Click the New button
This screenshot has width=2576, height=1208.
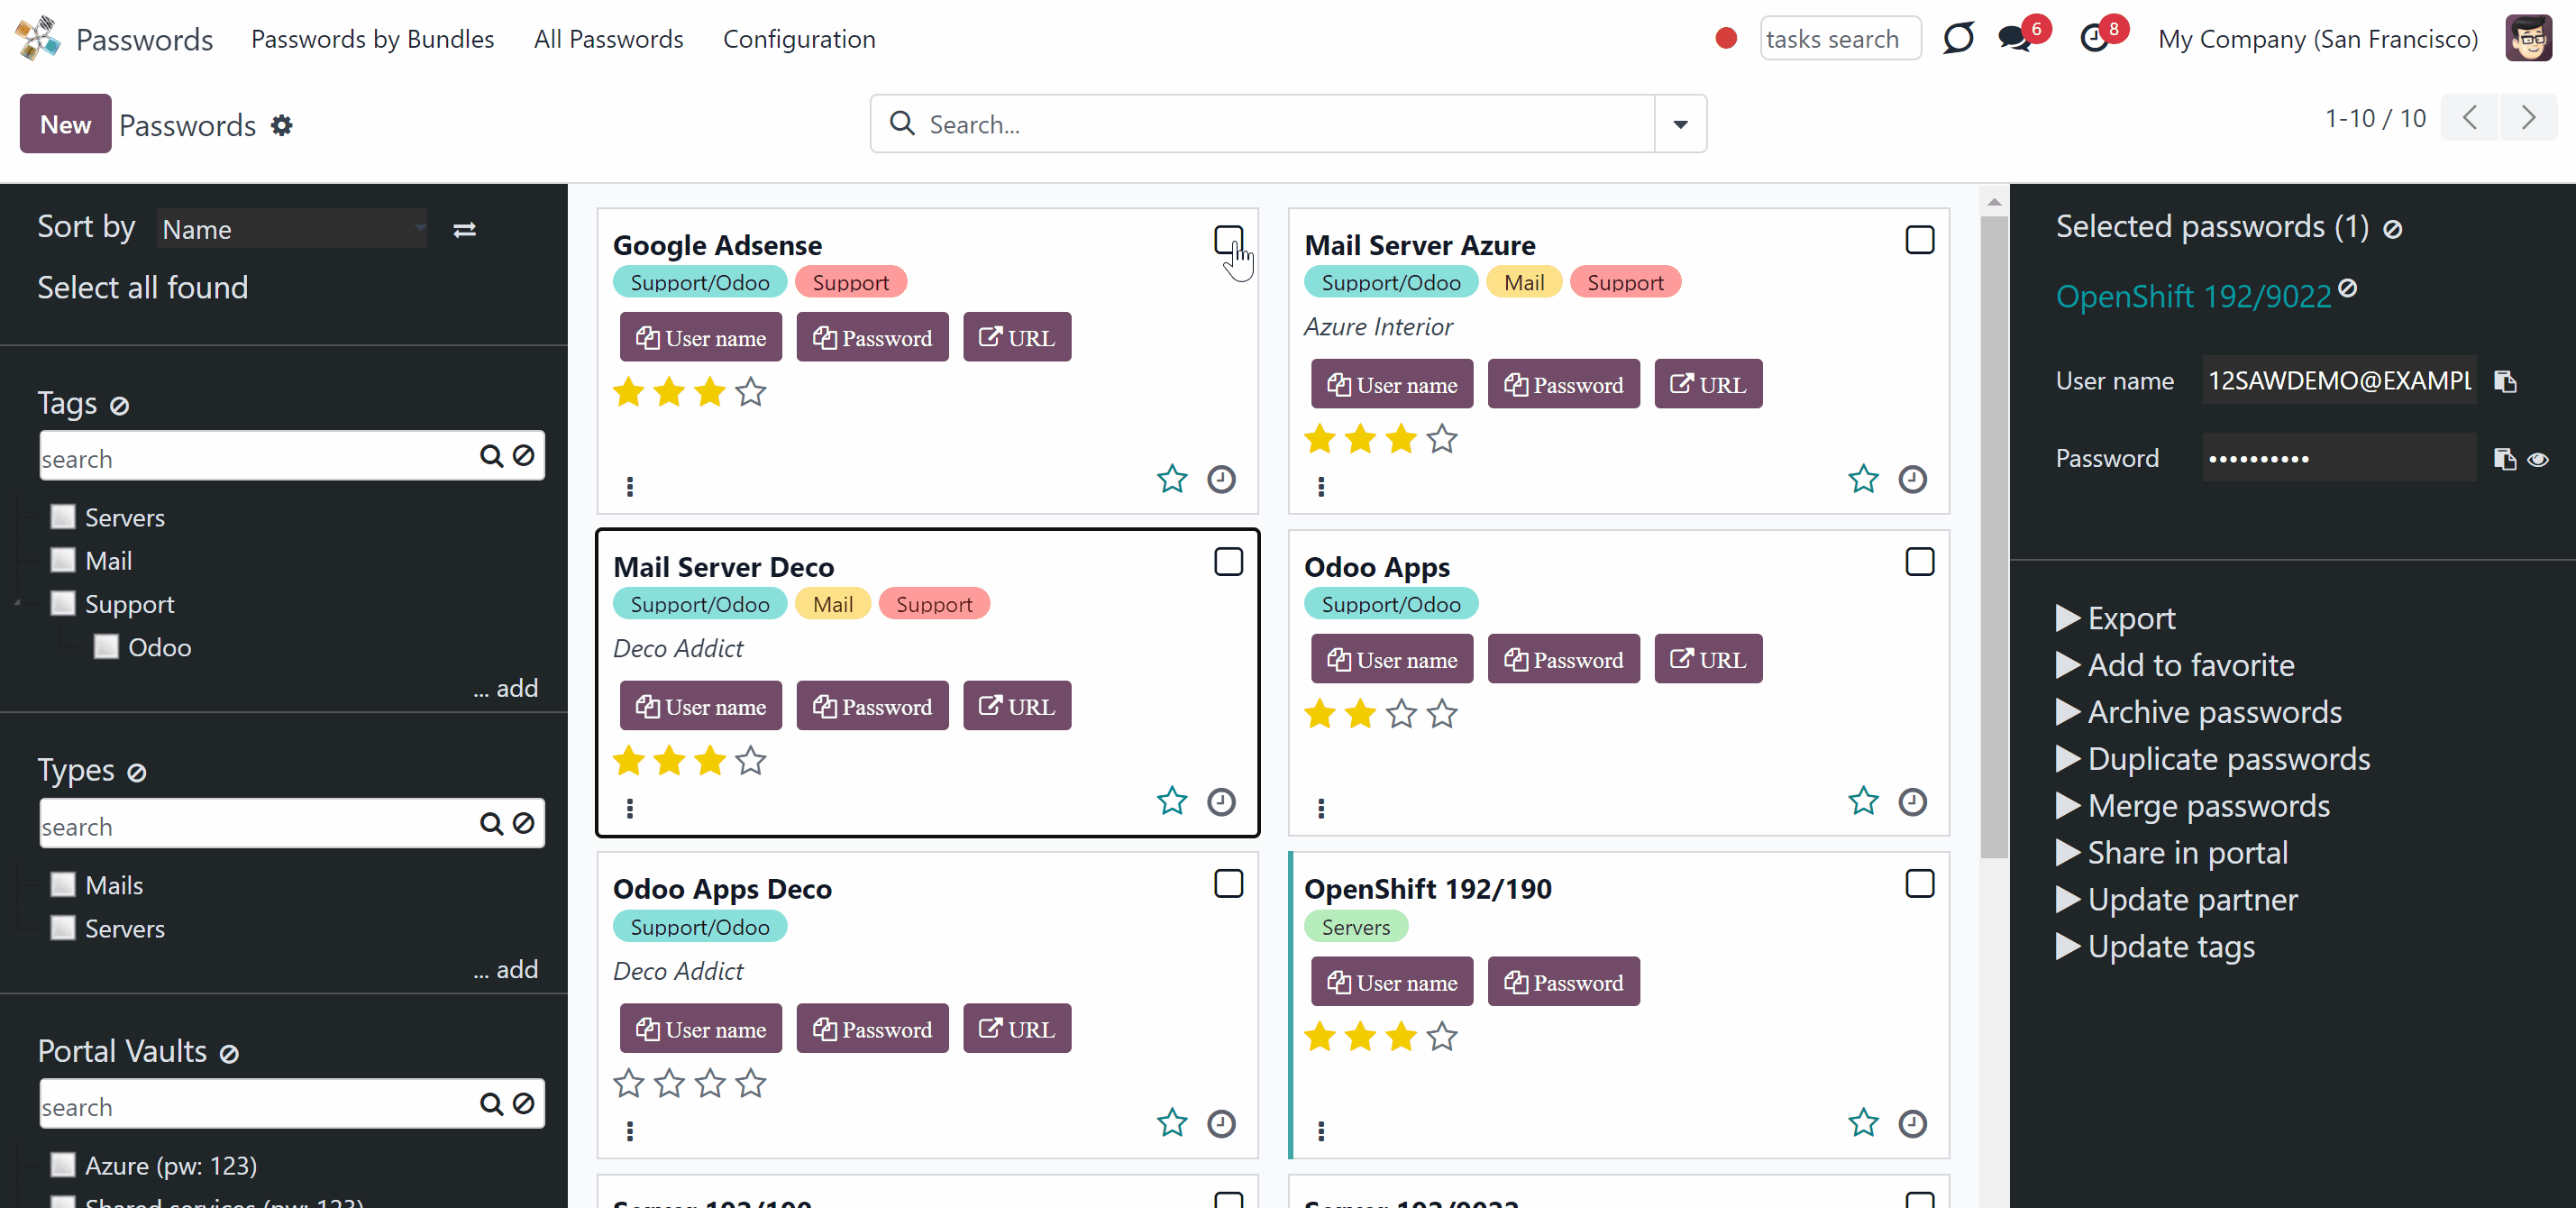pos(65,124)
